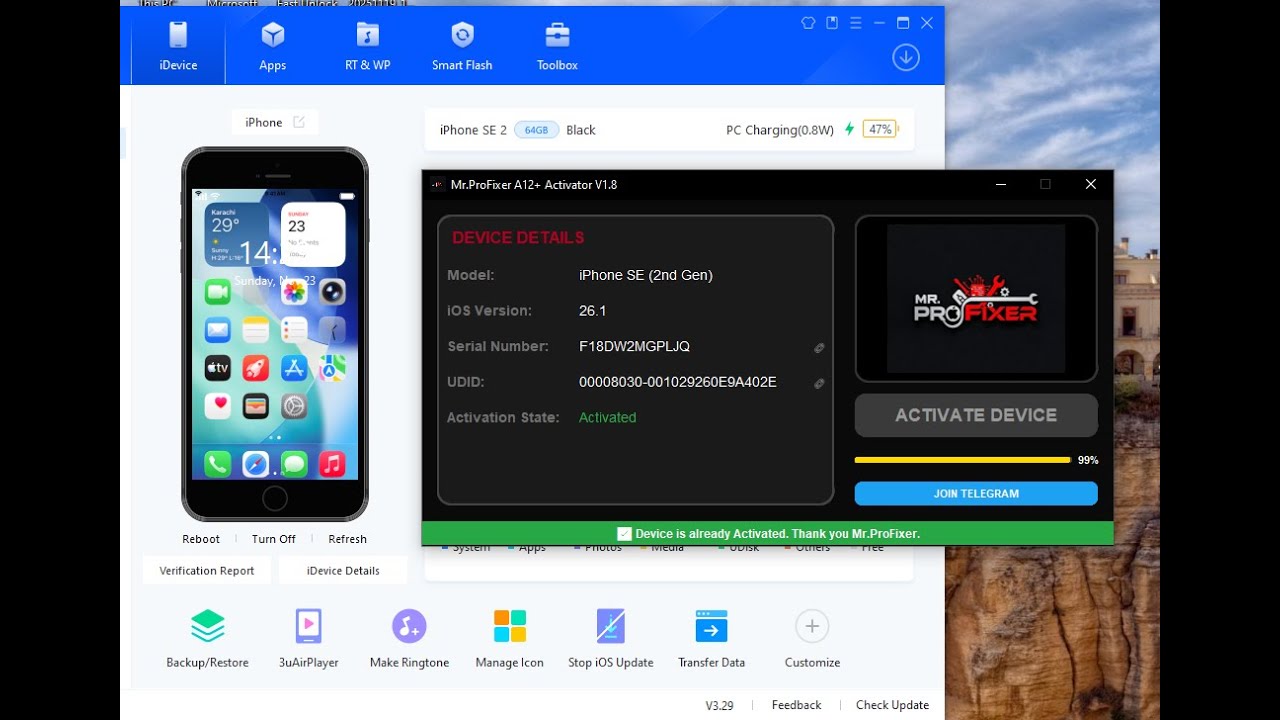Click Music icon in phone dock

(332, 464)
